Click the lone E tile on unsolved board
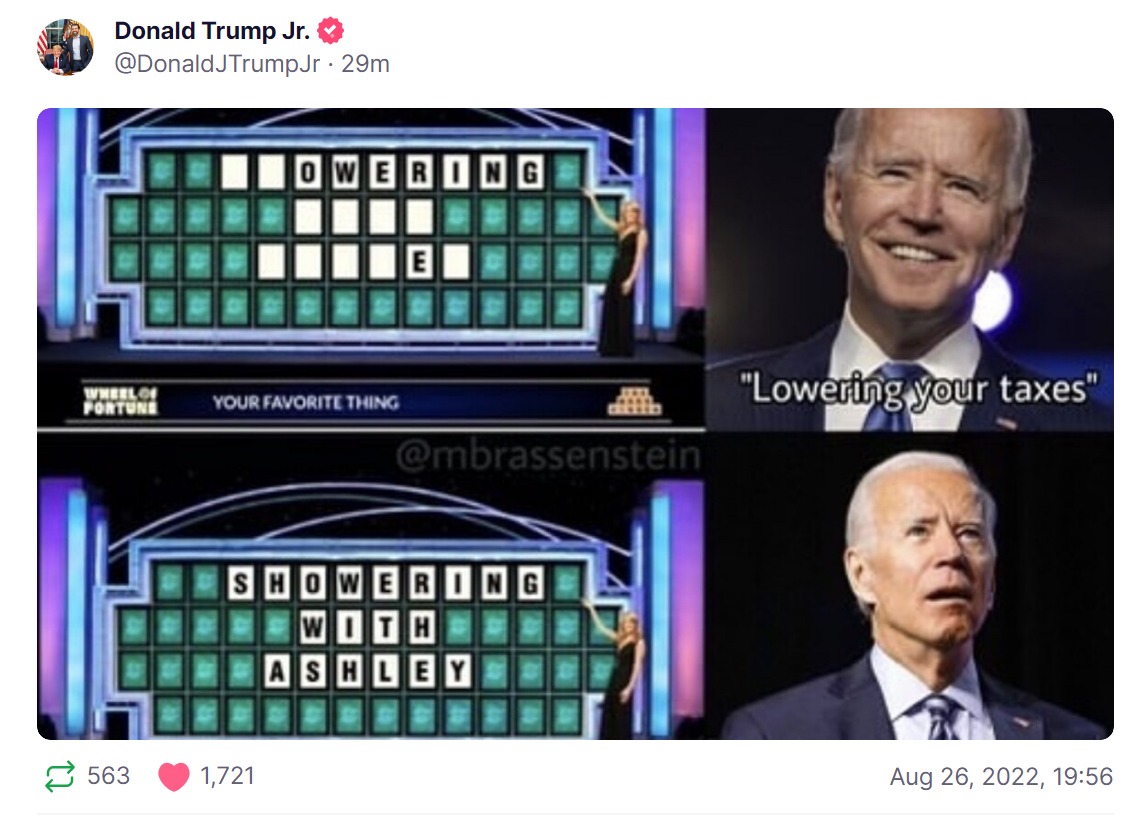The height and width of the screenshot is (817, 1136). tap(419, 261)
